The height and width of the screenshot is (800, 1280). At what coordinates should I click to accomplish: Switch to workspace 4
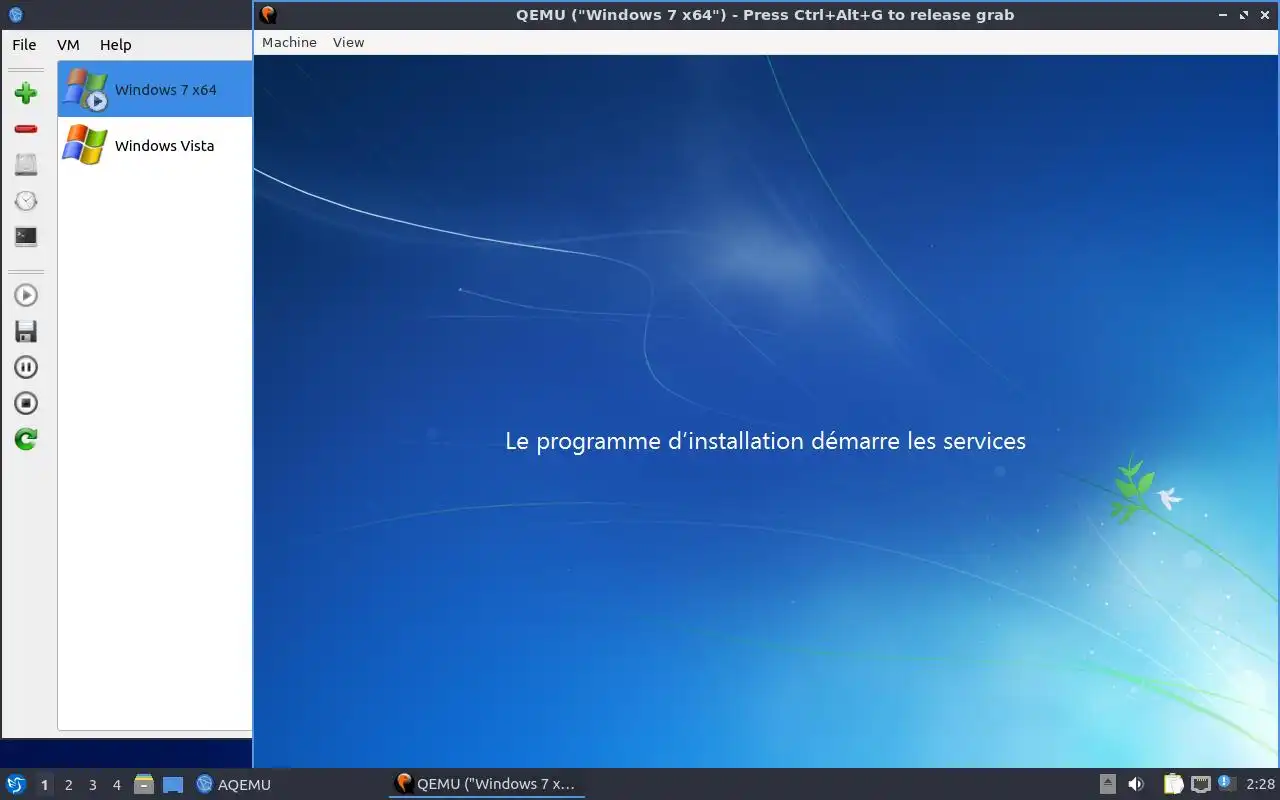coord(116,785)
